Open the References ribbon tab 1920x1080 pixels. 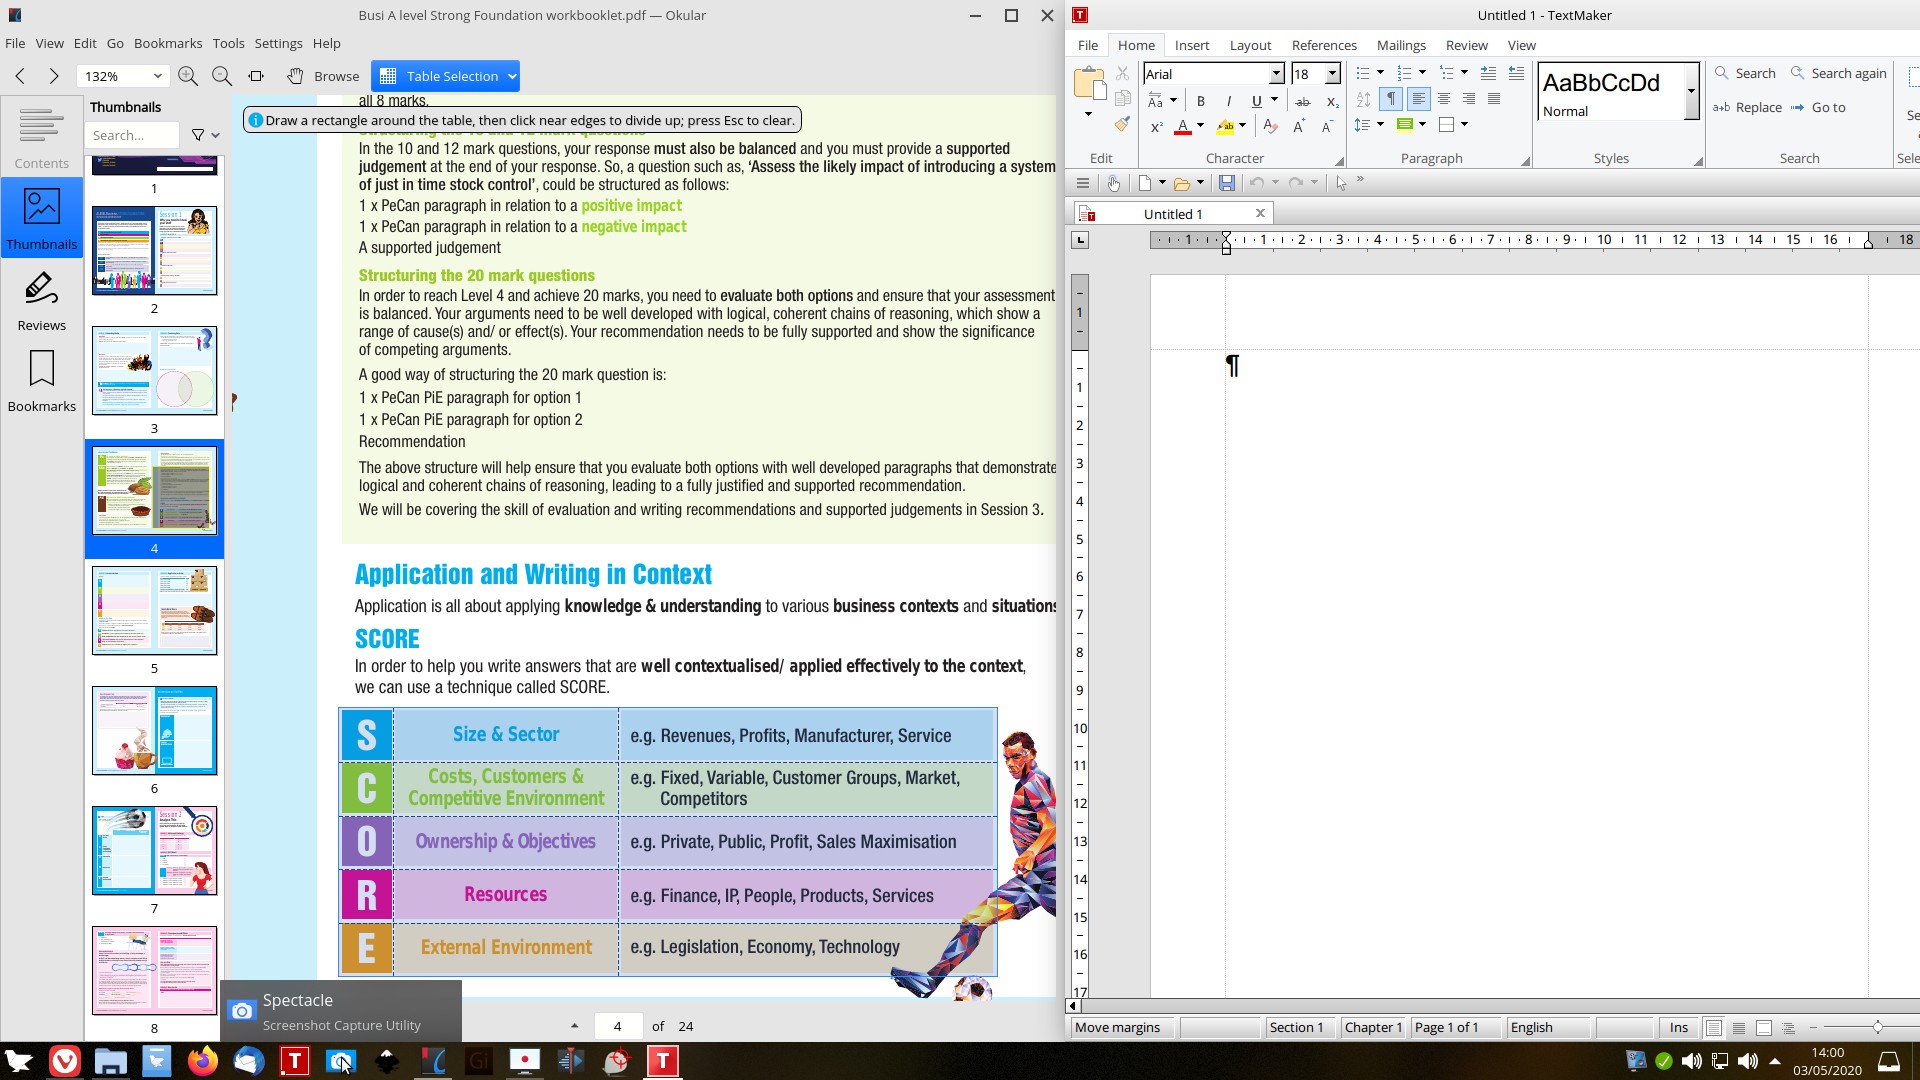[x=1323, y=45]
